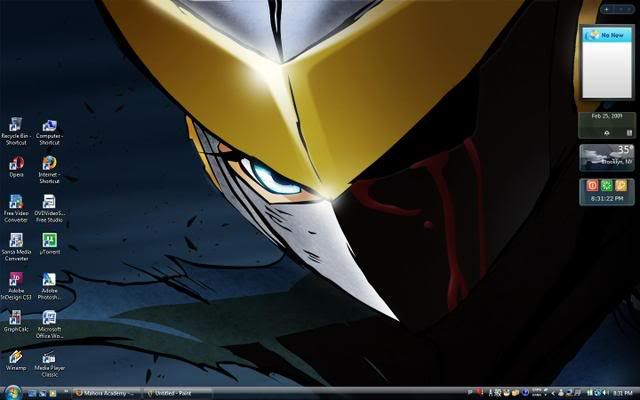Open the Internet shortcut icon
This screenshot has width=640, height=400.
(49, 163)
